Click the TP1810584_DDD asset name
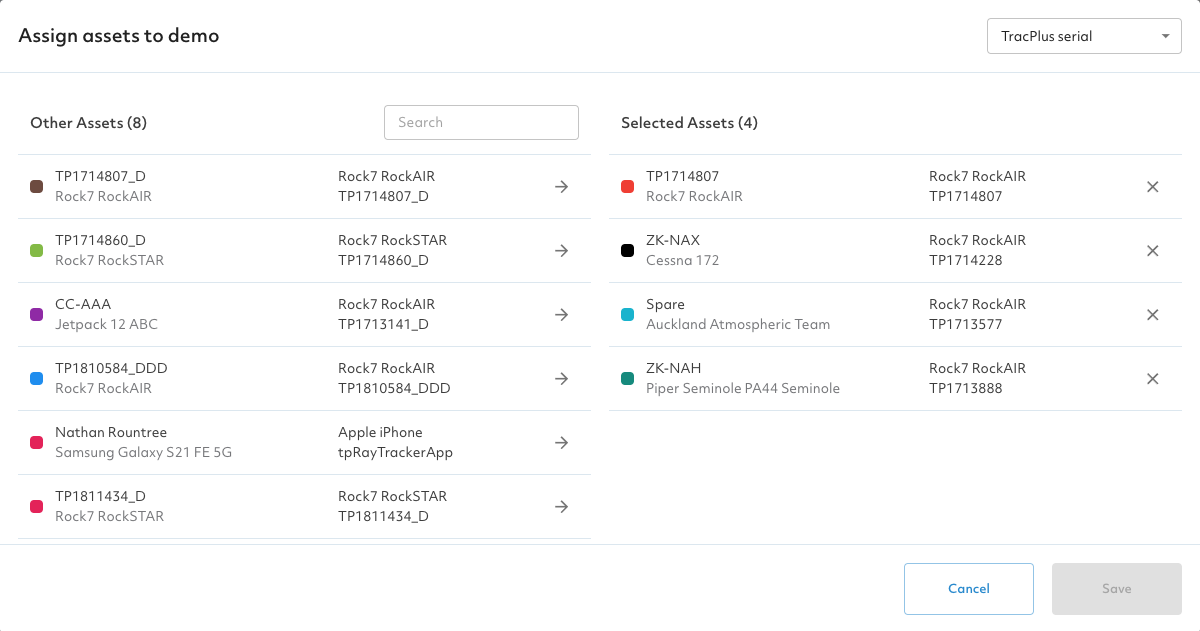Viewport: 1200px width, 631px height. click(x=111, y=368)
